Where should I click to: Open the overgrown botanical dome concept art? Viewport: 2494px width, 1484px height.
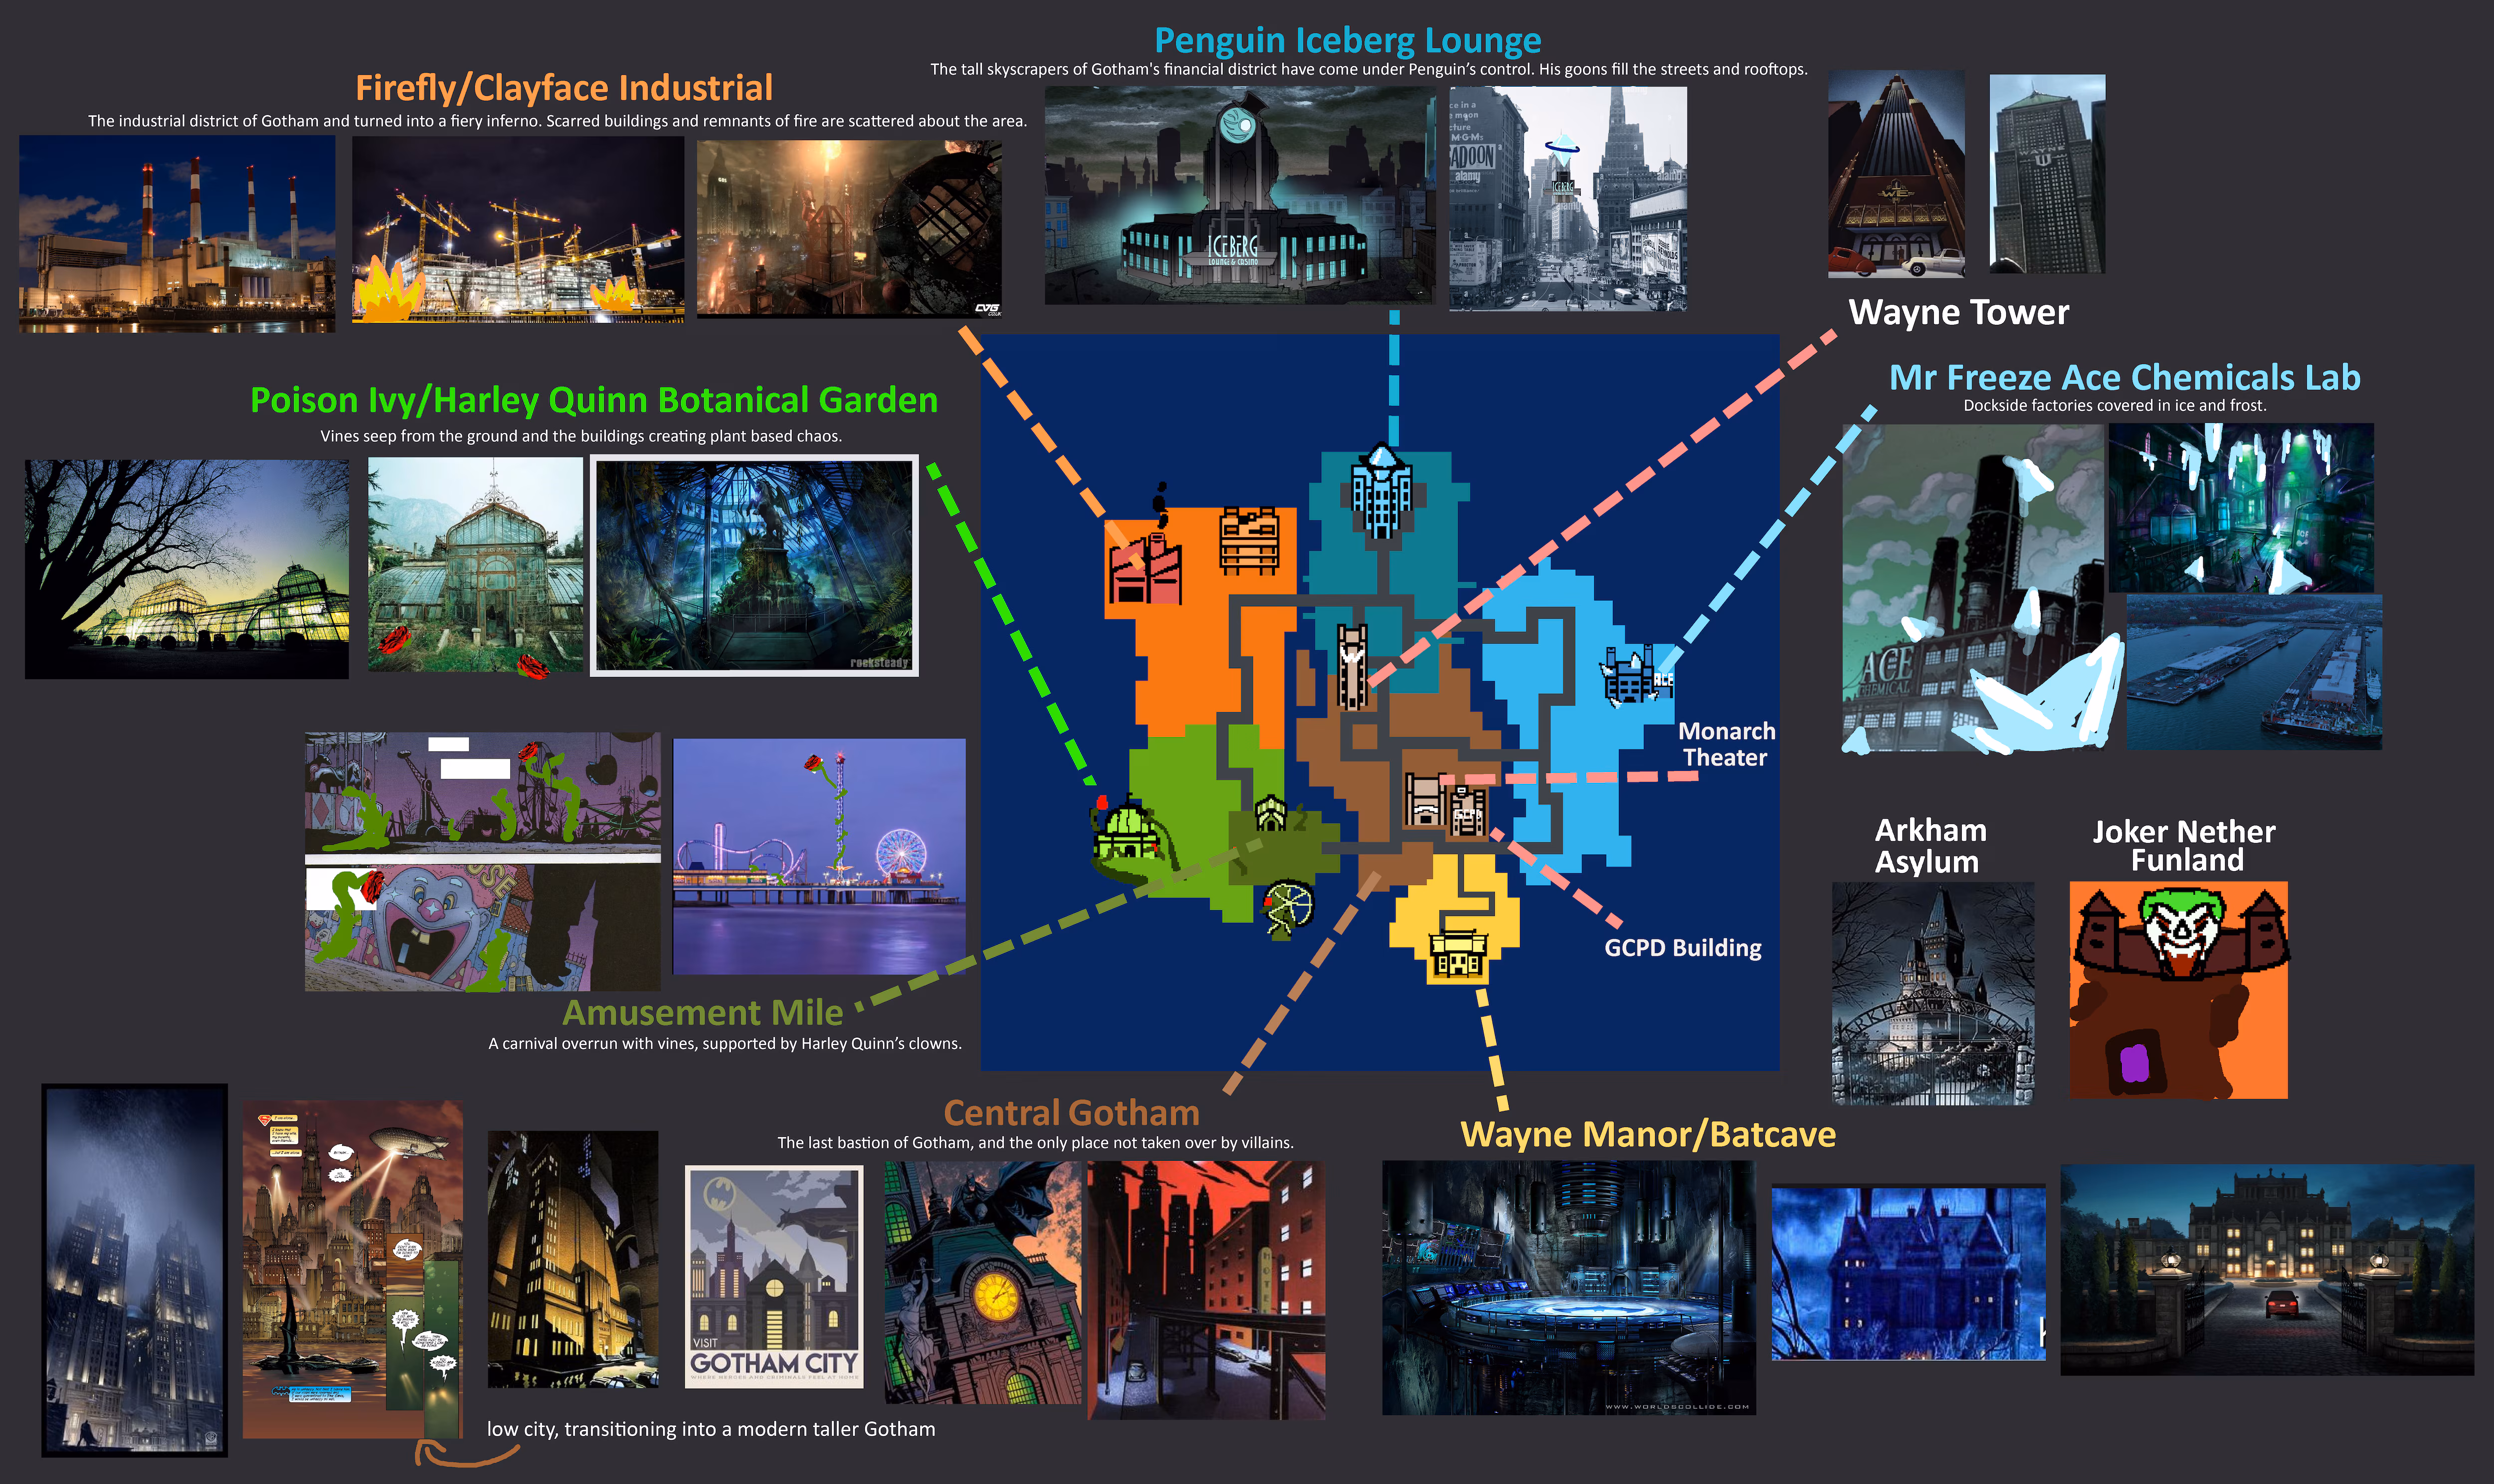pos(754,565)
